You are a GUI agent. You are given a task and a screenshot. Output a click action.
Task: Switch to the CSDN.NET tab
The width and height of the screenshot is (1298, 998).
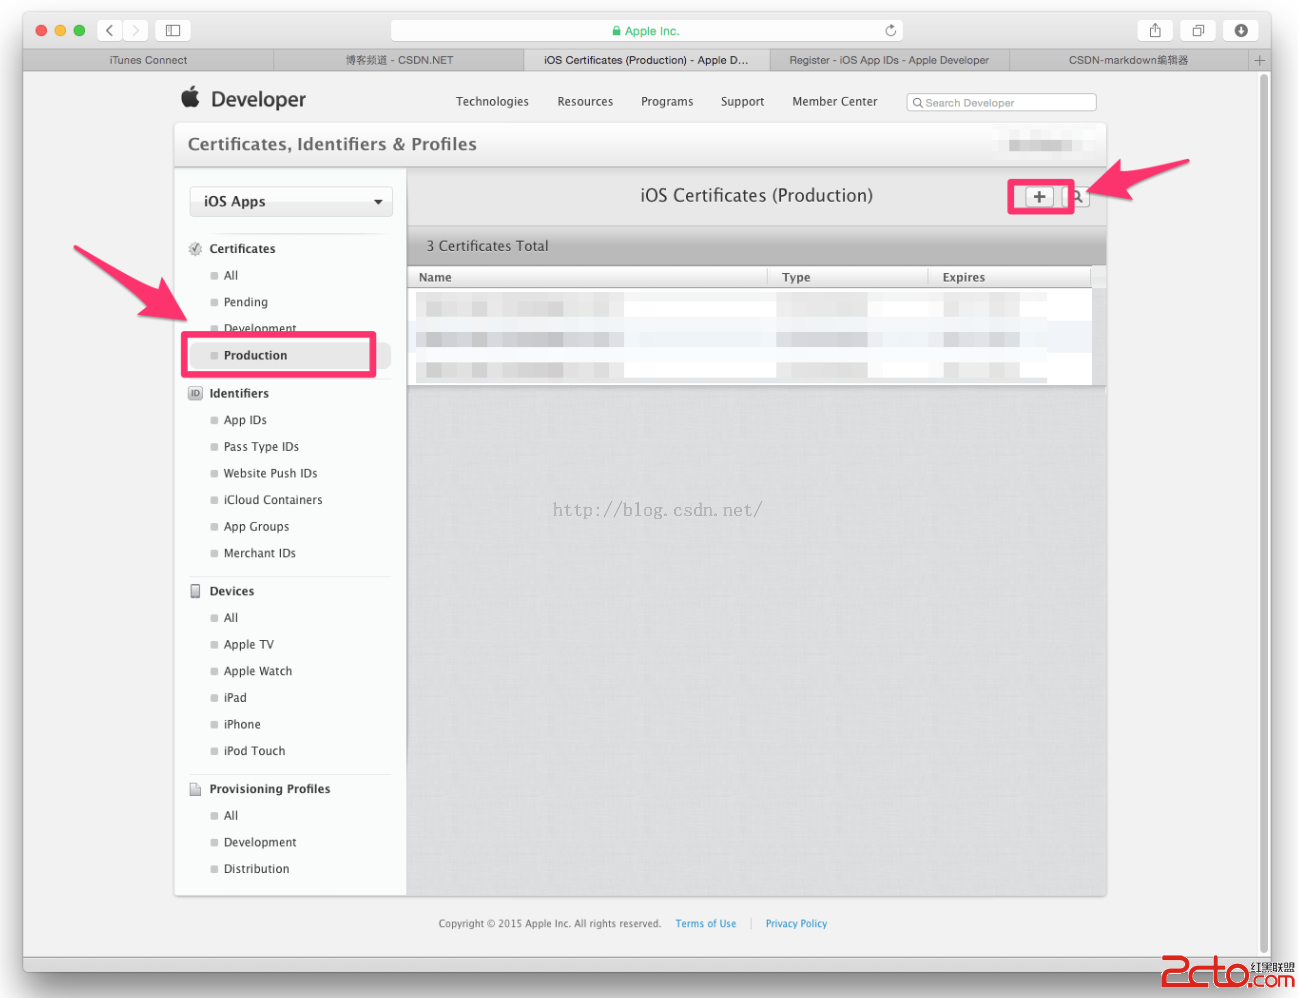[x=399, y=60]
